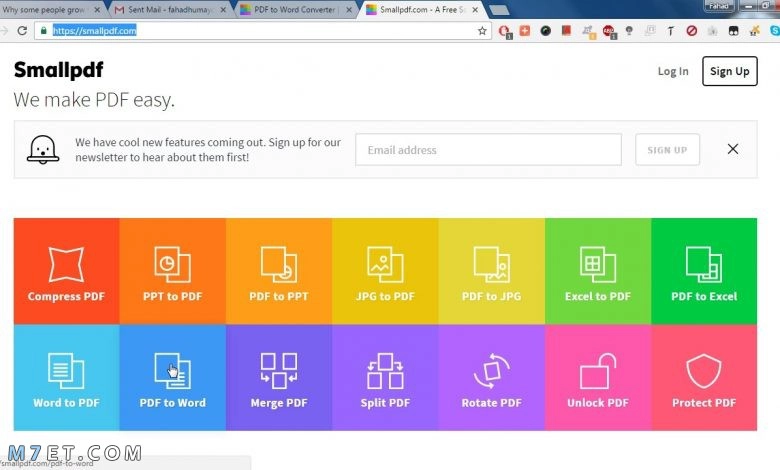Focus the Email address field
780x470 pixels.
tap(488, 150)
